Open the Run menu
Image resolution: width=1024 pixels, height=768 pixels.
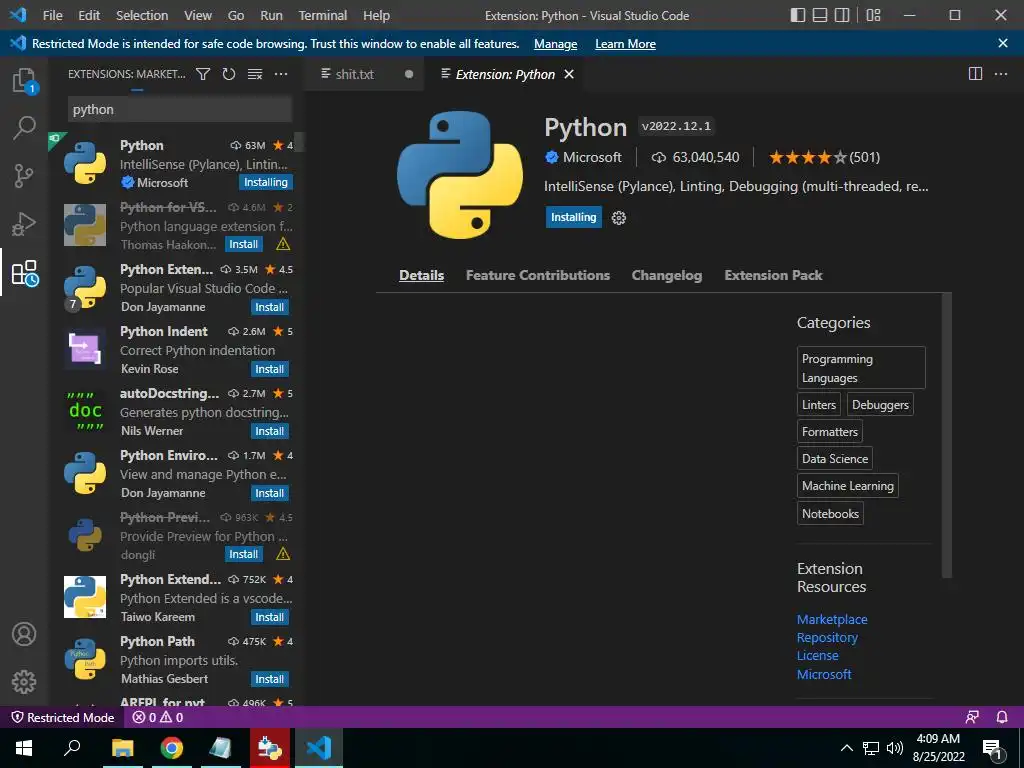click(271, 15)
